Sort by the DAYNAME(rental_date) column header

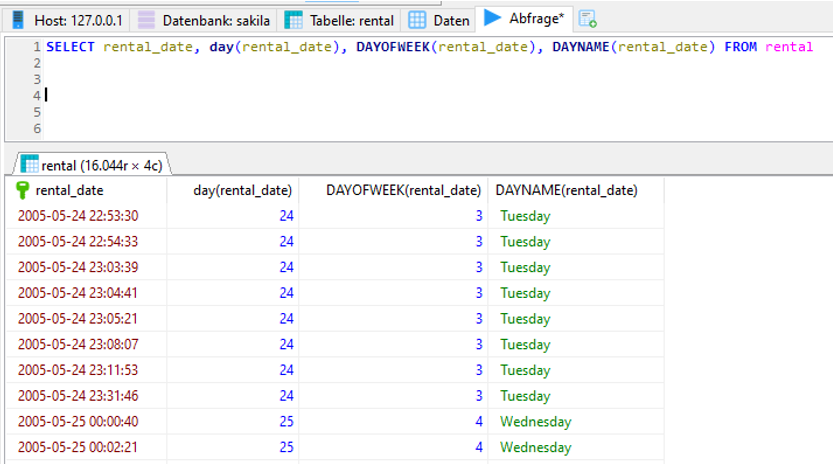tap(566, 190)
